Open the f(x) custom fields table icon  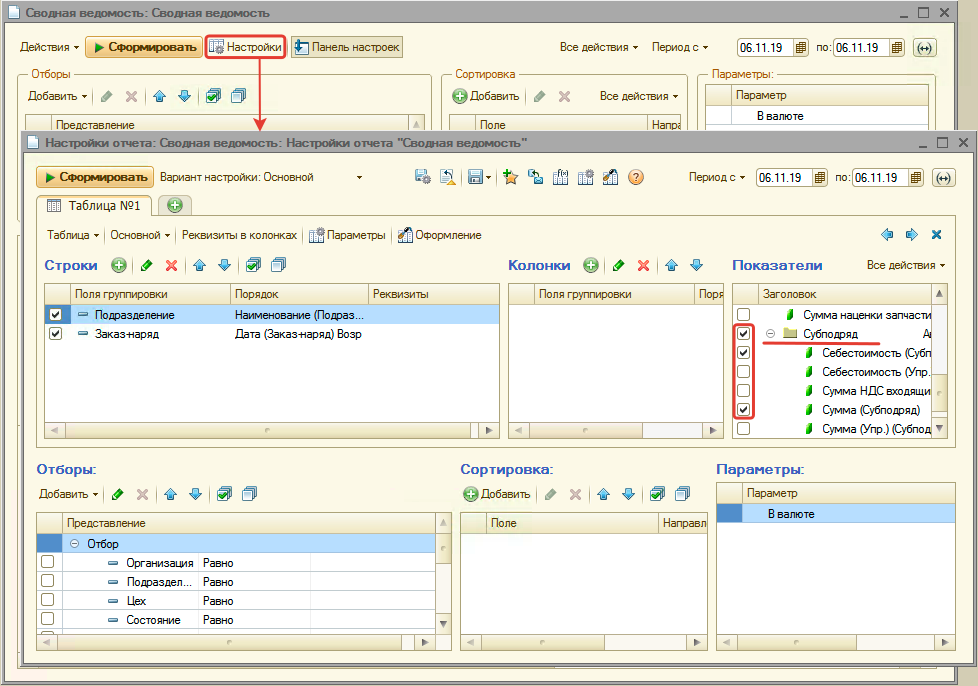[x=560, y=177]
